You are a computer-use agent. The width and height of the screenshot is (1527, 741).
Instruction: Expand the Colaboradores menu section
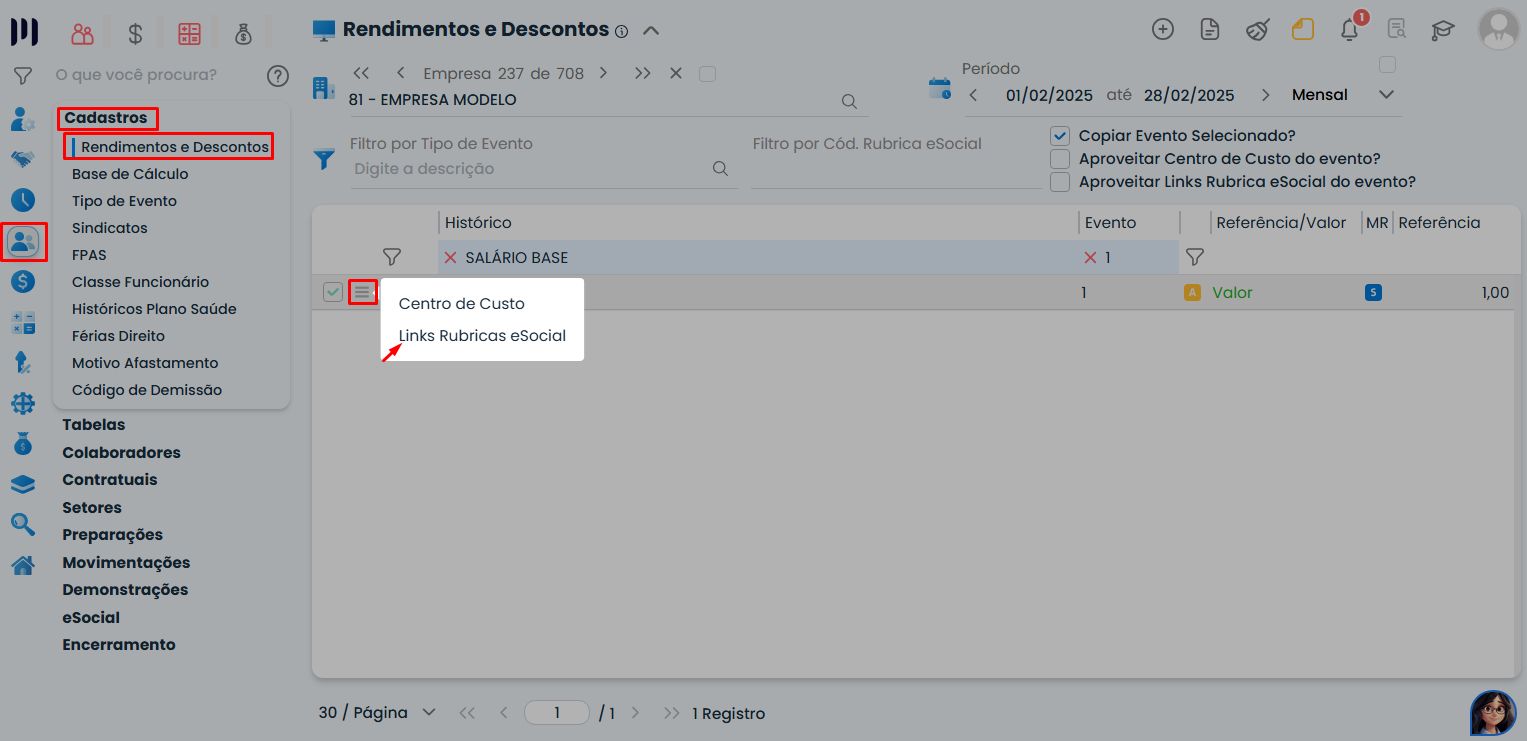121,452
